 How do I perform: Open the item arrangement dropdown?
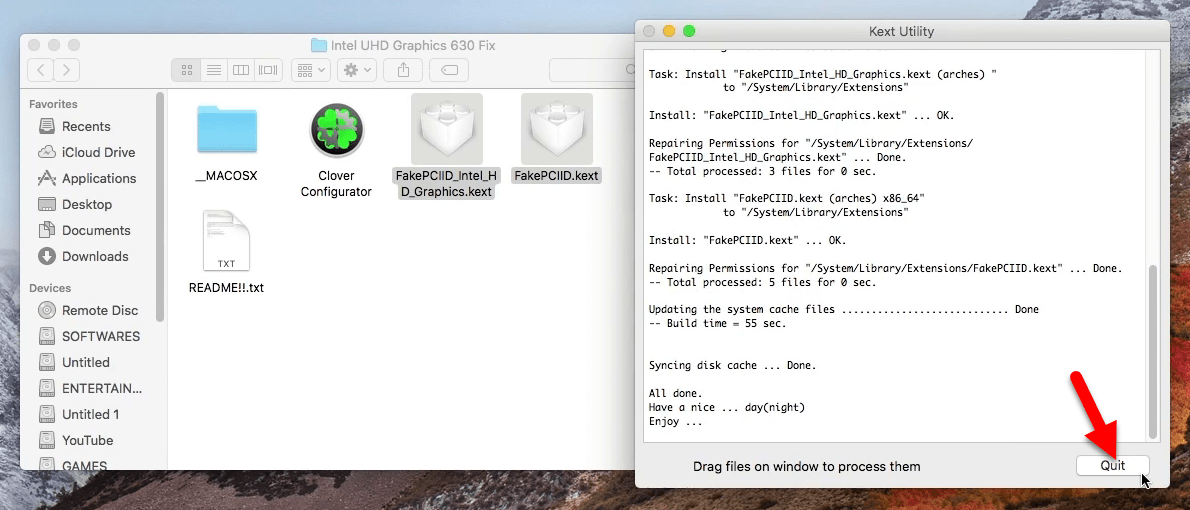[x=310, y=70]
